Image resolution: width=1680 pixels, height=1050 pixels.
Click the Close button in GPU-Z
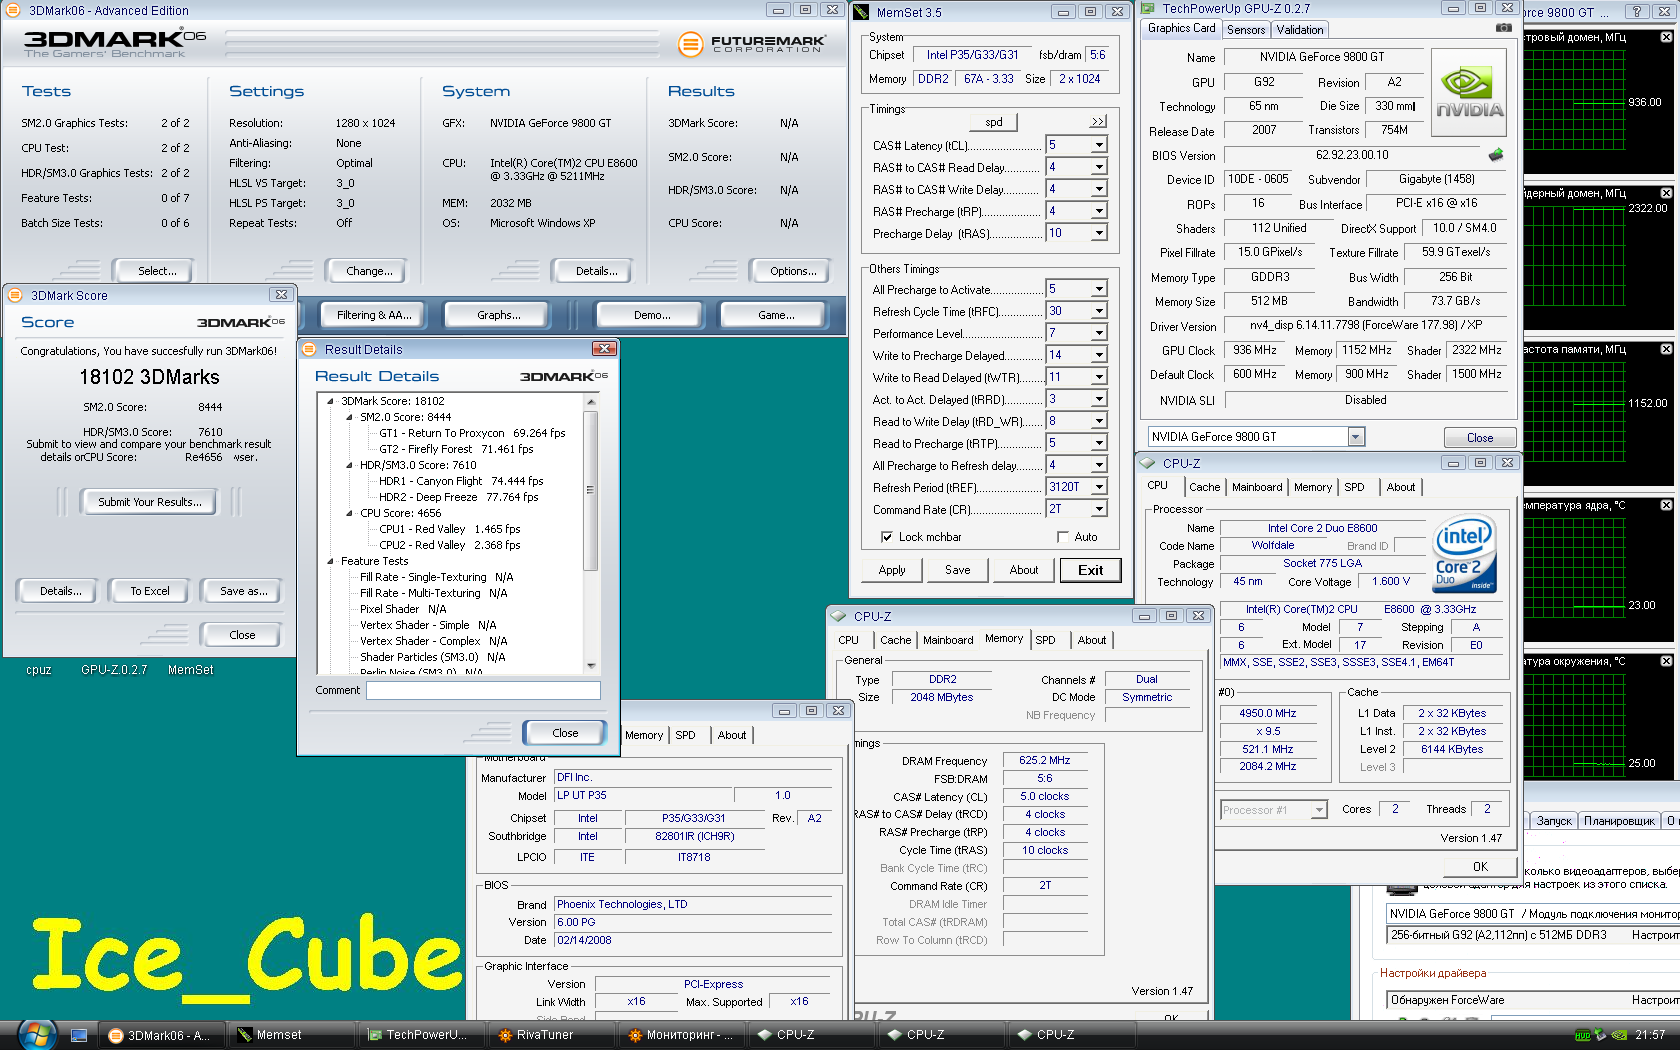coord(1480,438)
